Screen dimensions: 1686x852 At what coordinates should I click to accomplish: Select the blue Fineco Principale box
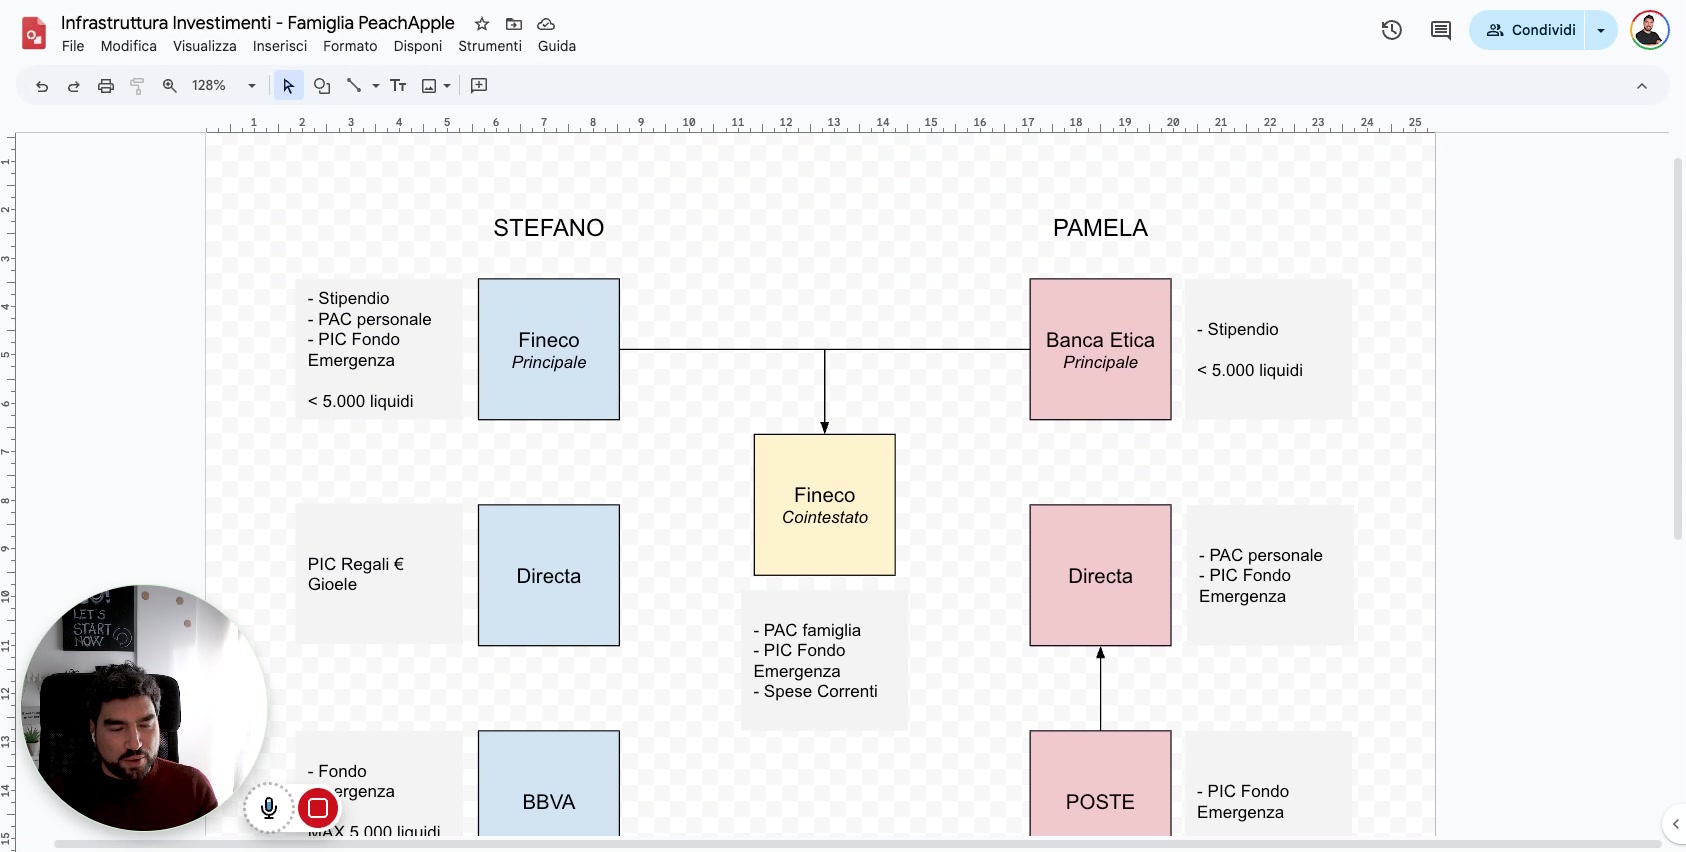(x=549, y=349)
